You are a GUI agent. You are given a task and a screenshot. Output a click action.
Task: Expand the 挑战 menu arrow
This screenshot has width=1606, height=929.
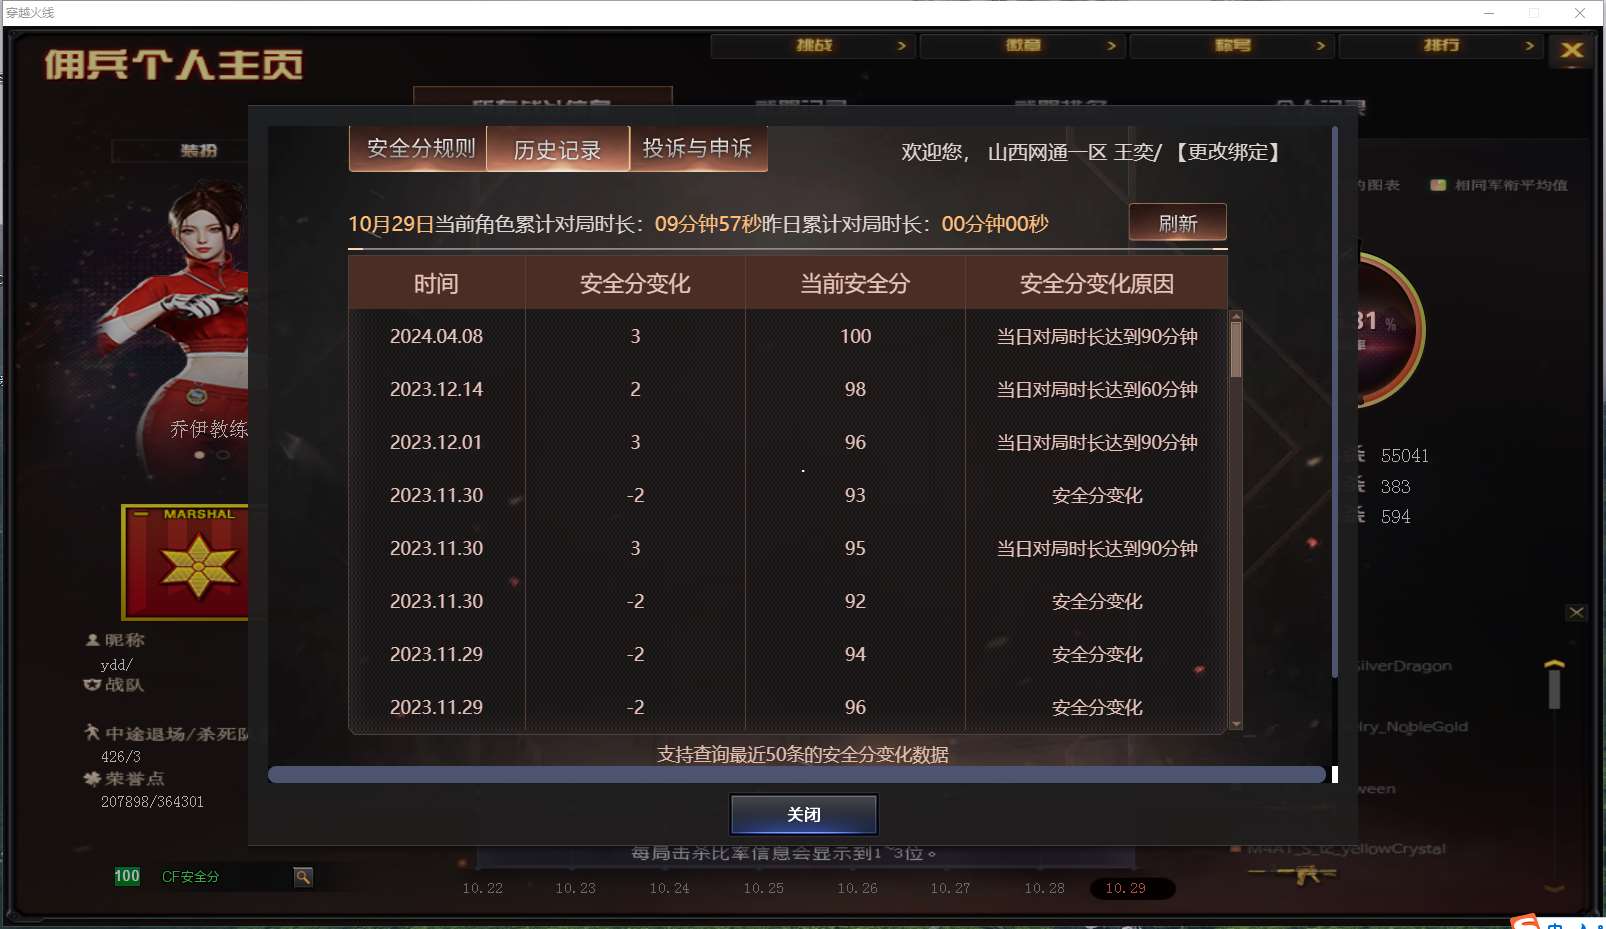click(901, 46)
